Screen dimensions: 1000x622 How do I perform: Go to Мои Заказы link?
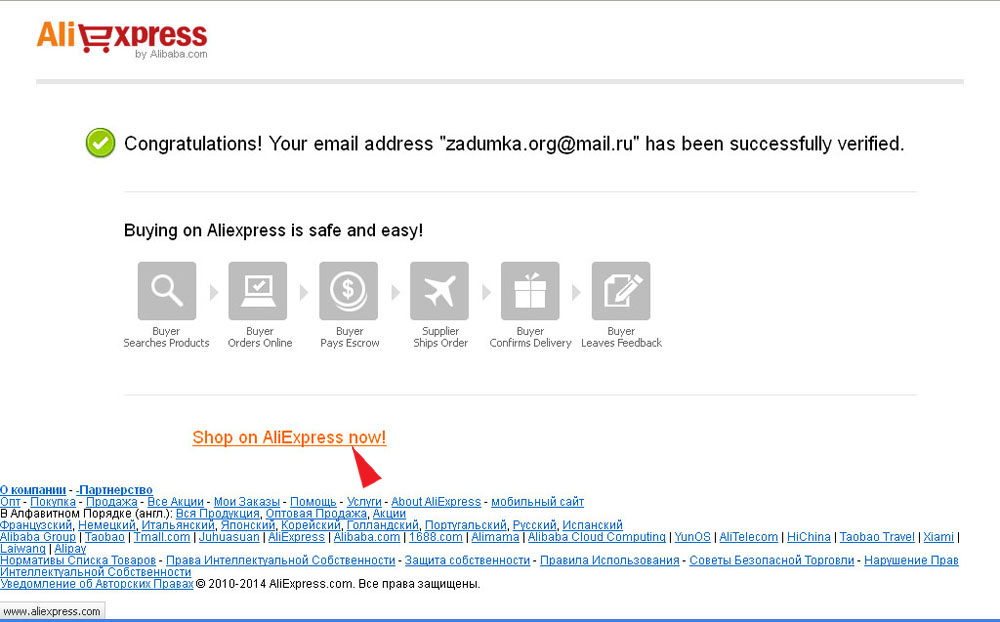tap(247, 502)
